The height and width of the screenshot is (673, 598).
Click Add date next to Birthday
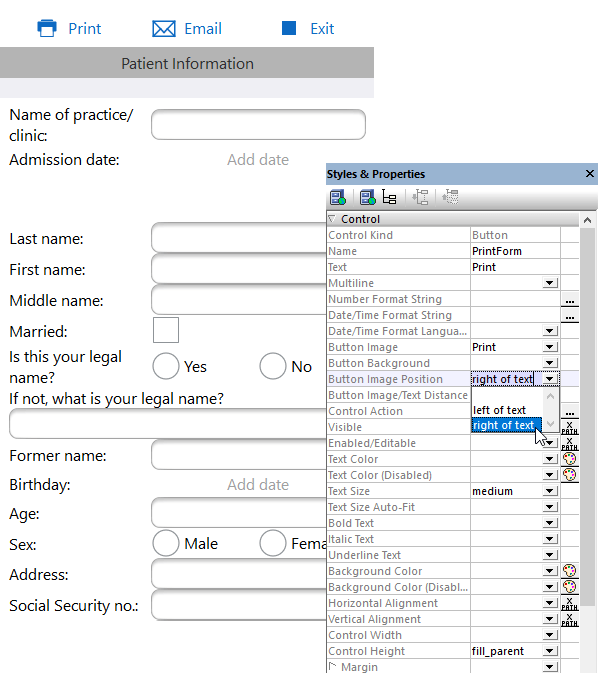tap(258, 485)
